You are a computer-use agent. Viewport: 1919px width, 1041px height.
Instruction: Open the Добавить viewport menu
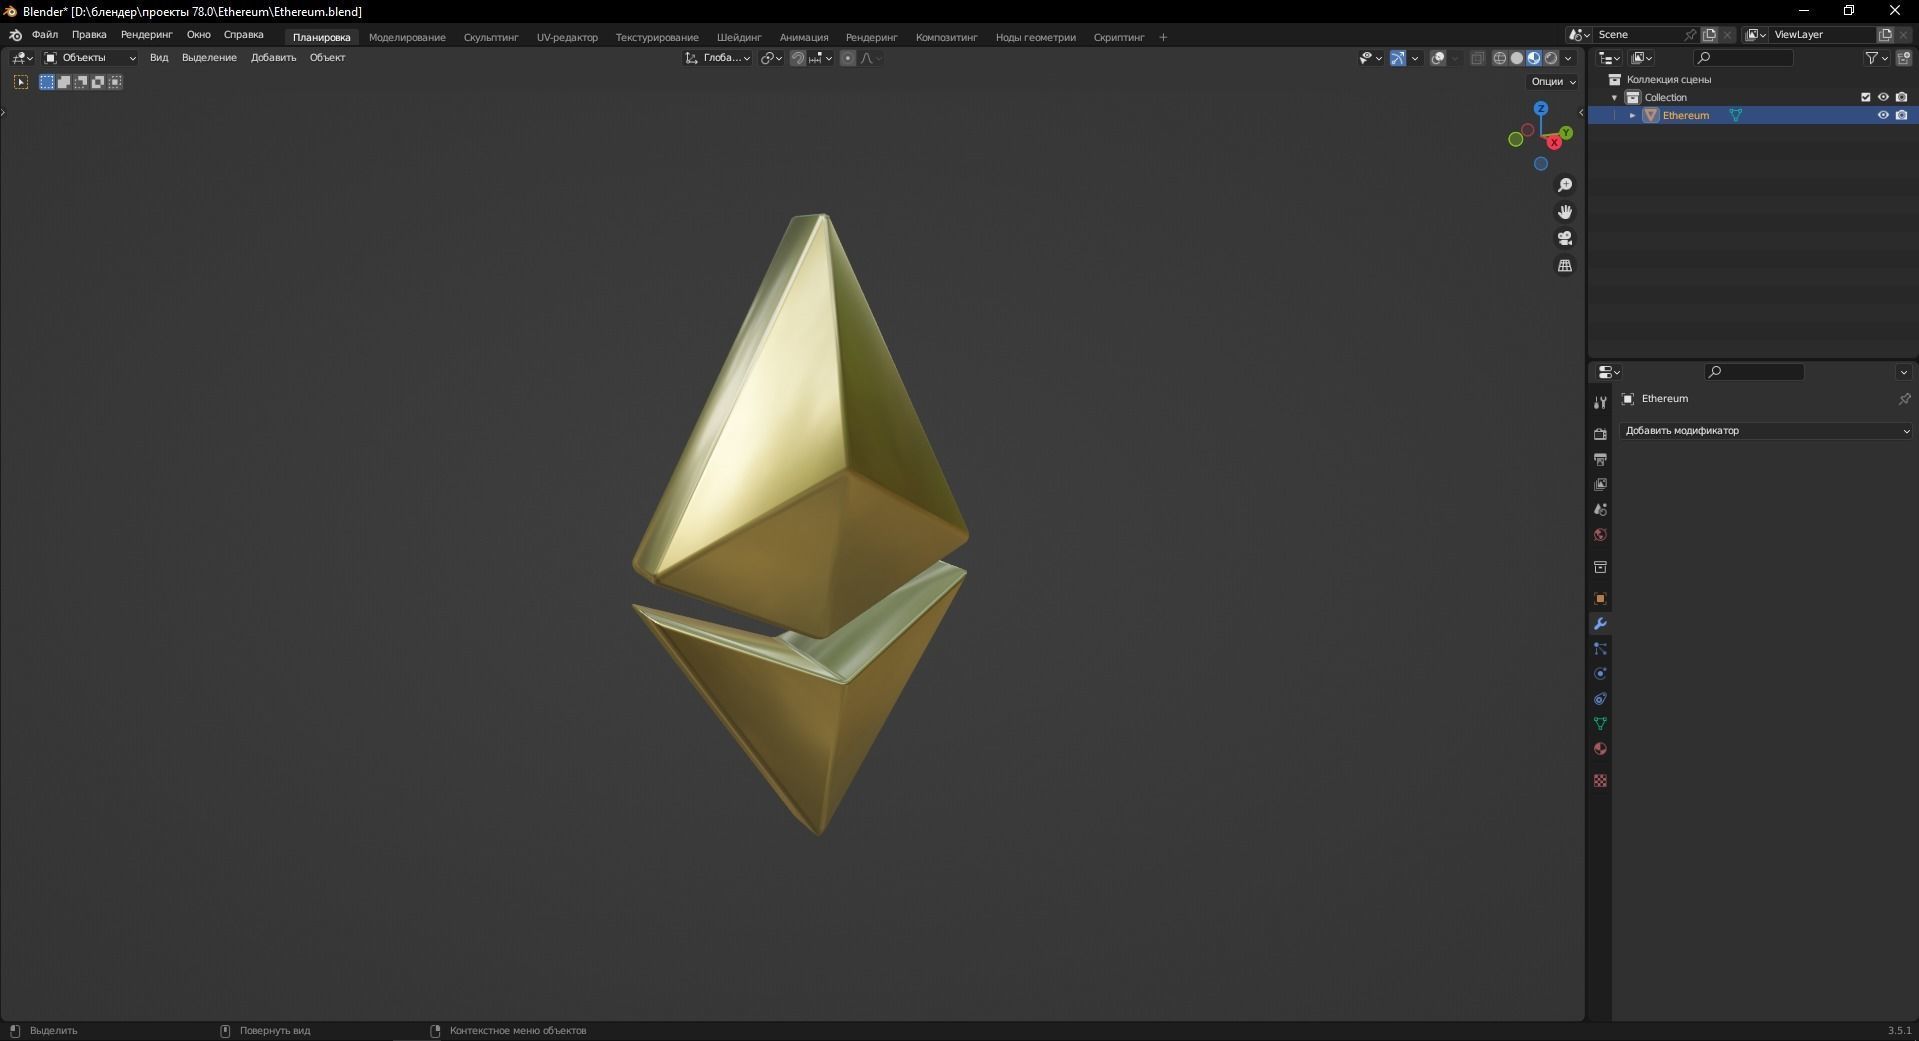273,58
